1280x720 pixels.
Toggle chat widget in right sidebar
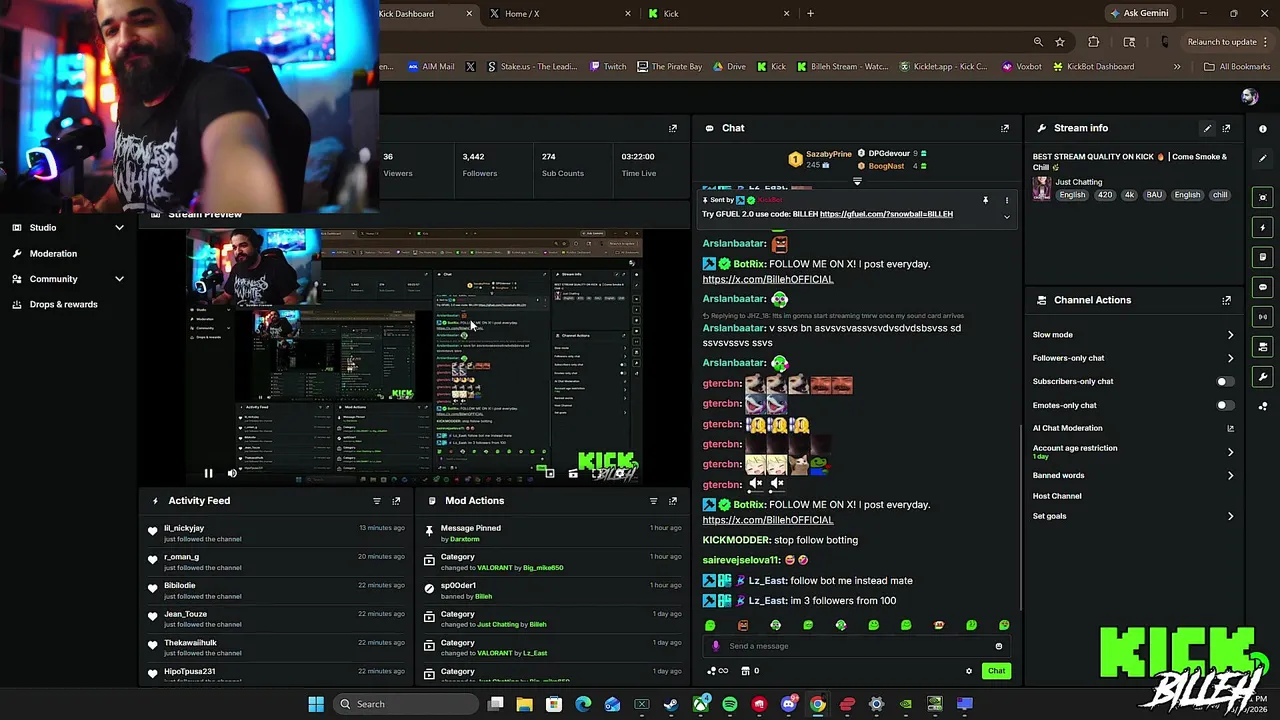point(1263,287)
